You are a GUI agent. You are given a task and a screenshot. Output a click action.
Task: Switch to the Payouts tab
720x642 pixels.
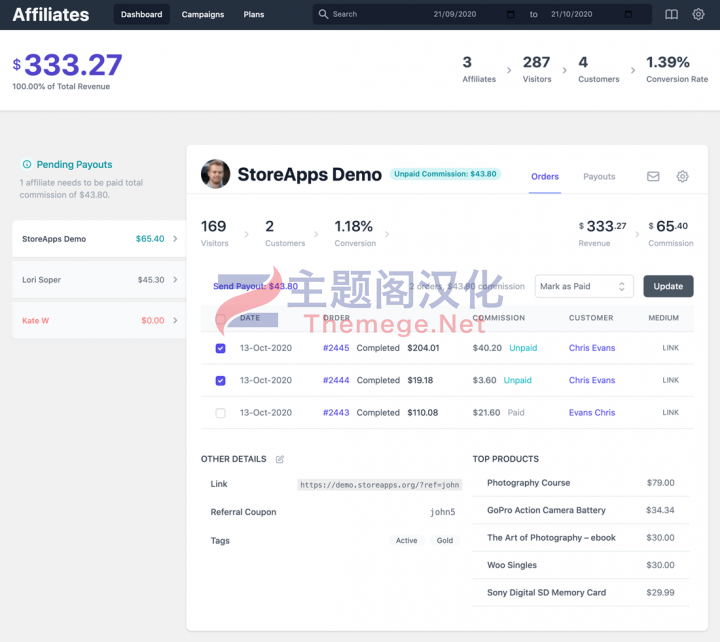tap(599, 176)
